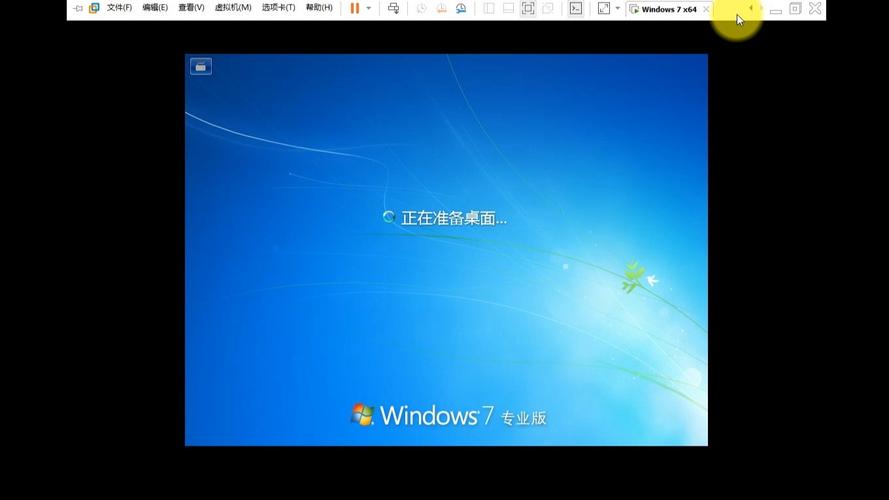Click the unity mode icon

pos(548,8)
